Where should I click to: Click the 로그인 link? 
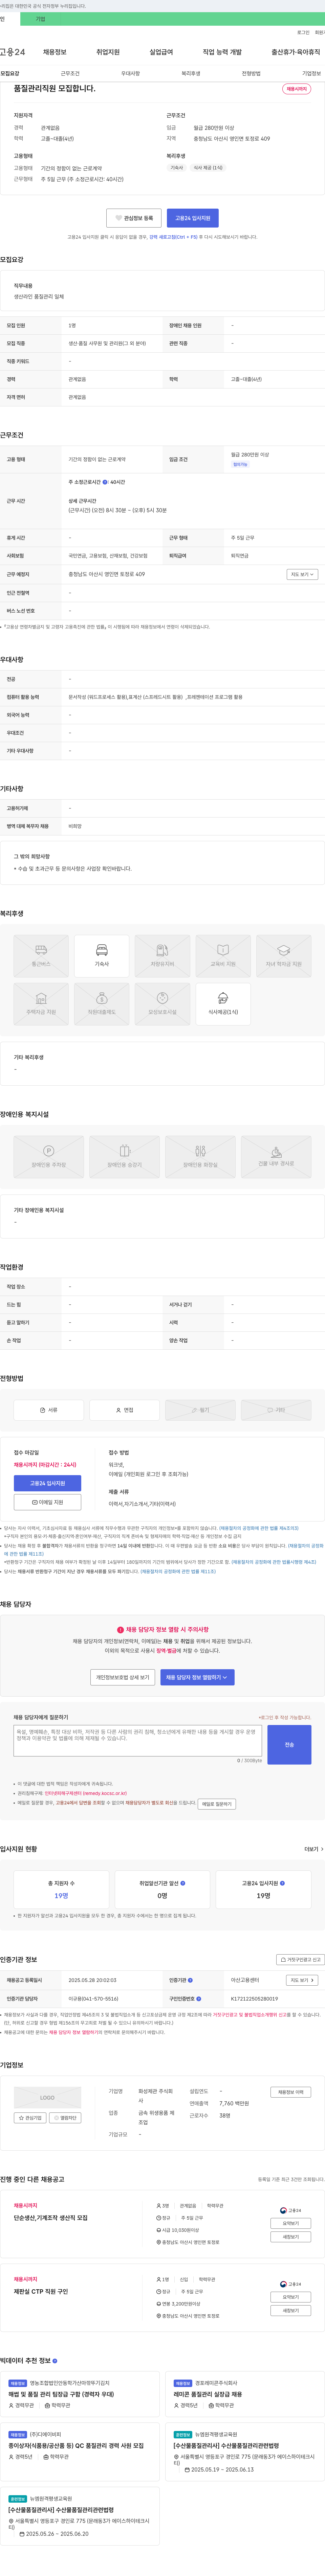pos(303,32)
